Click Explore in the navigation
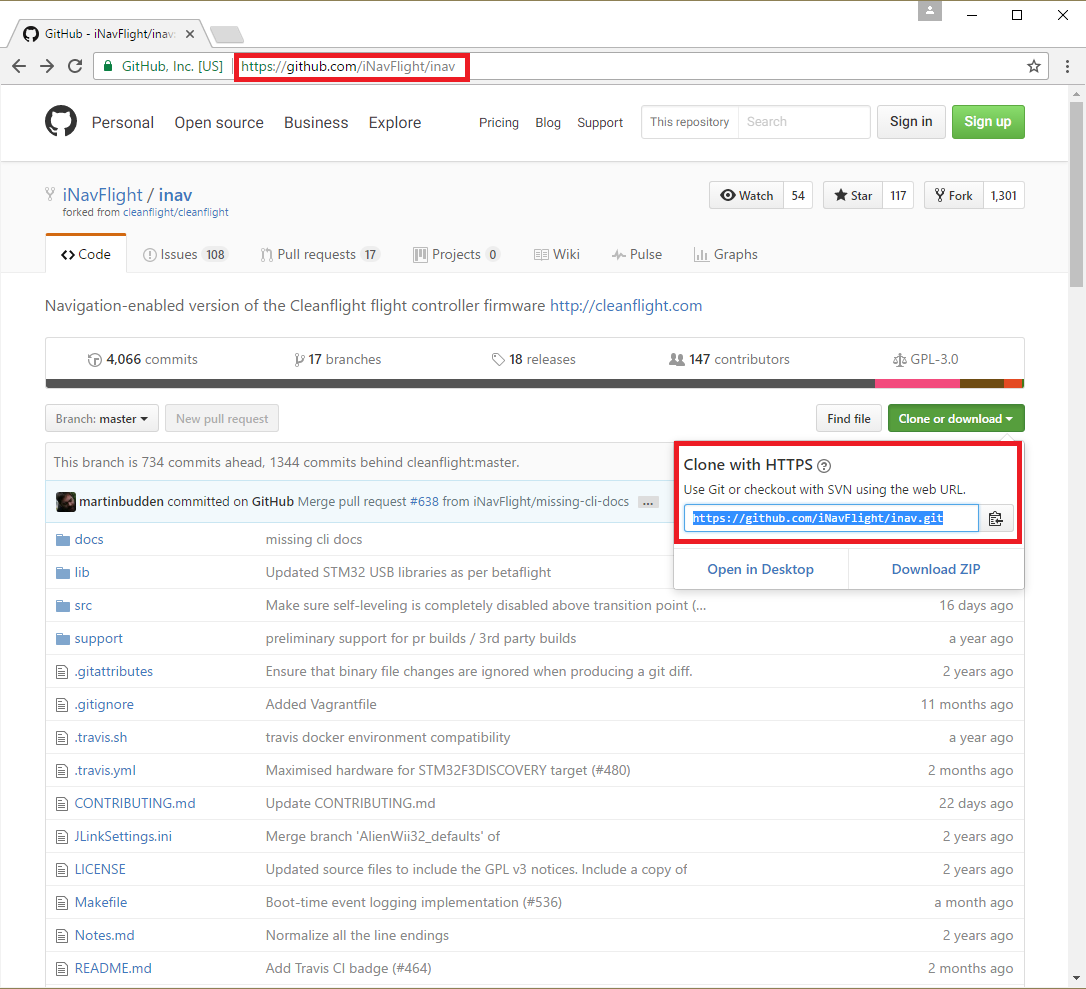The width and height of the screenshot is (1086, 989). (395, 123)
